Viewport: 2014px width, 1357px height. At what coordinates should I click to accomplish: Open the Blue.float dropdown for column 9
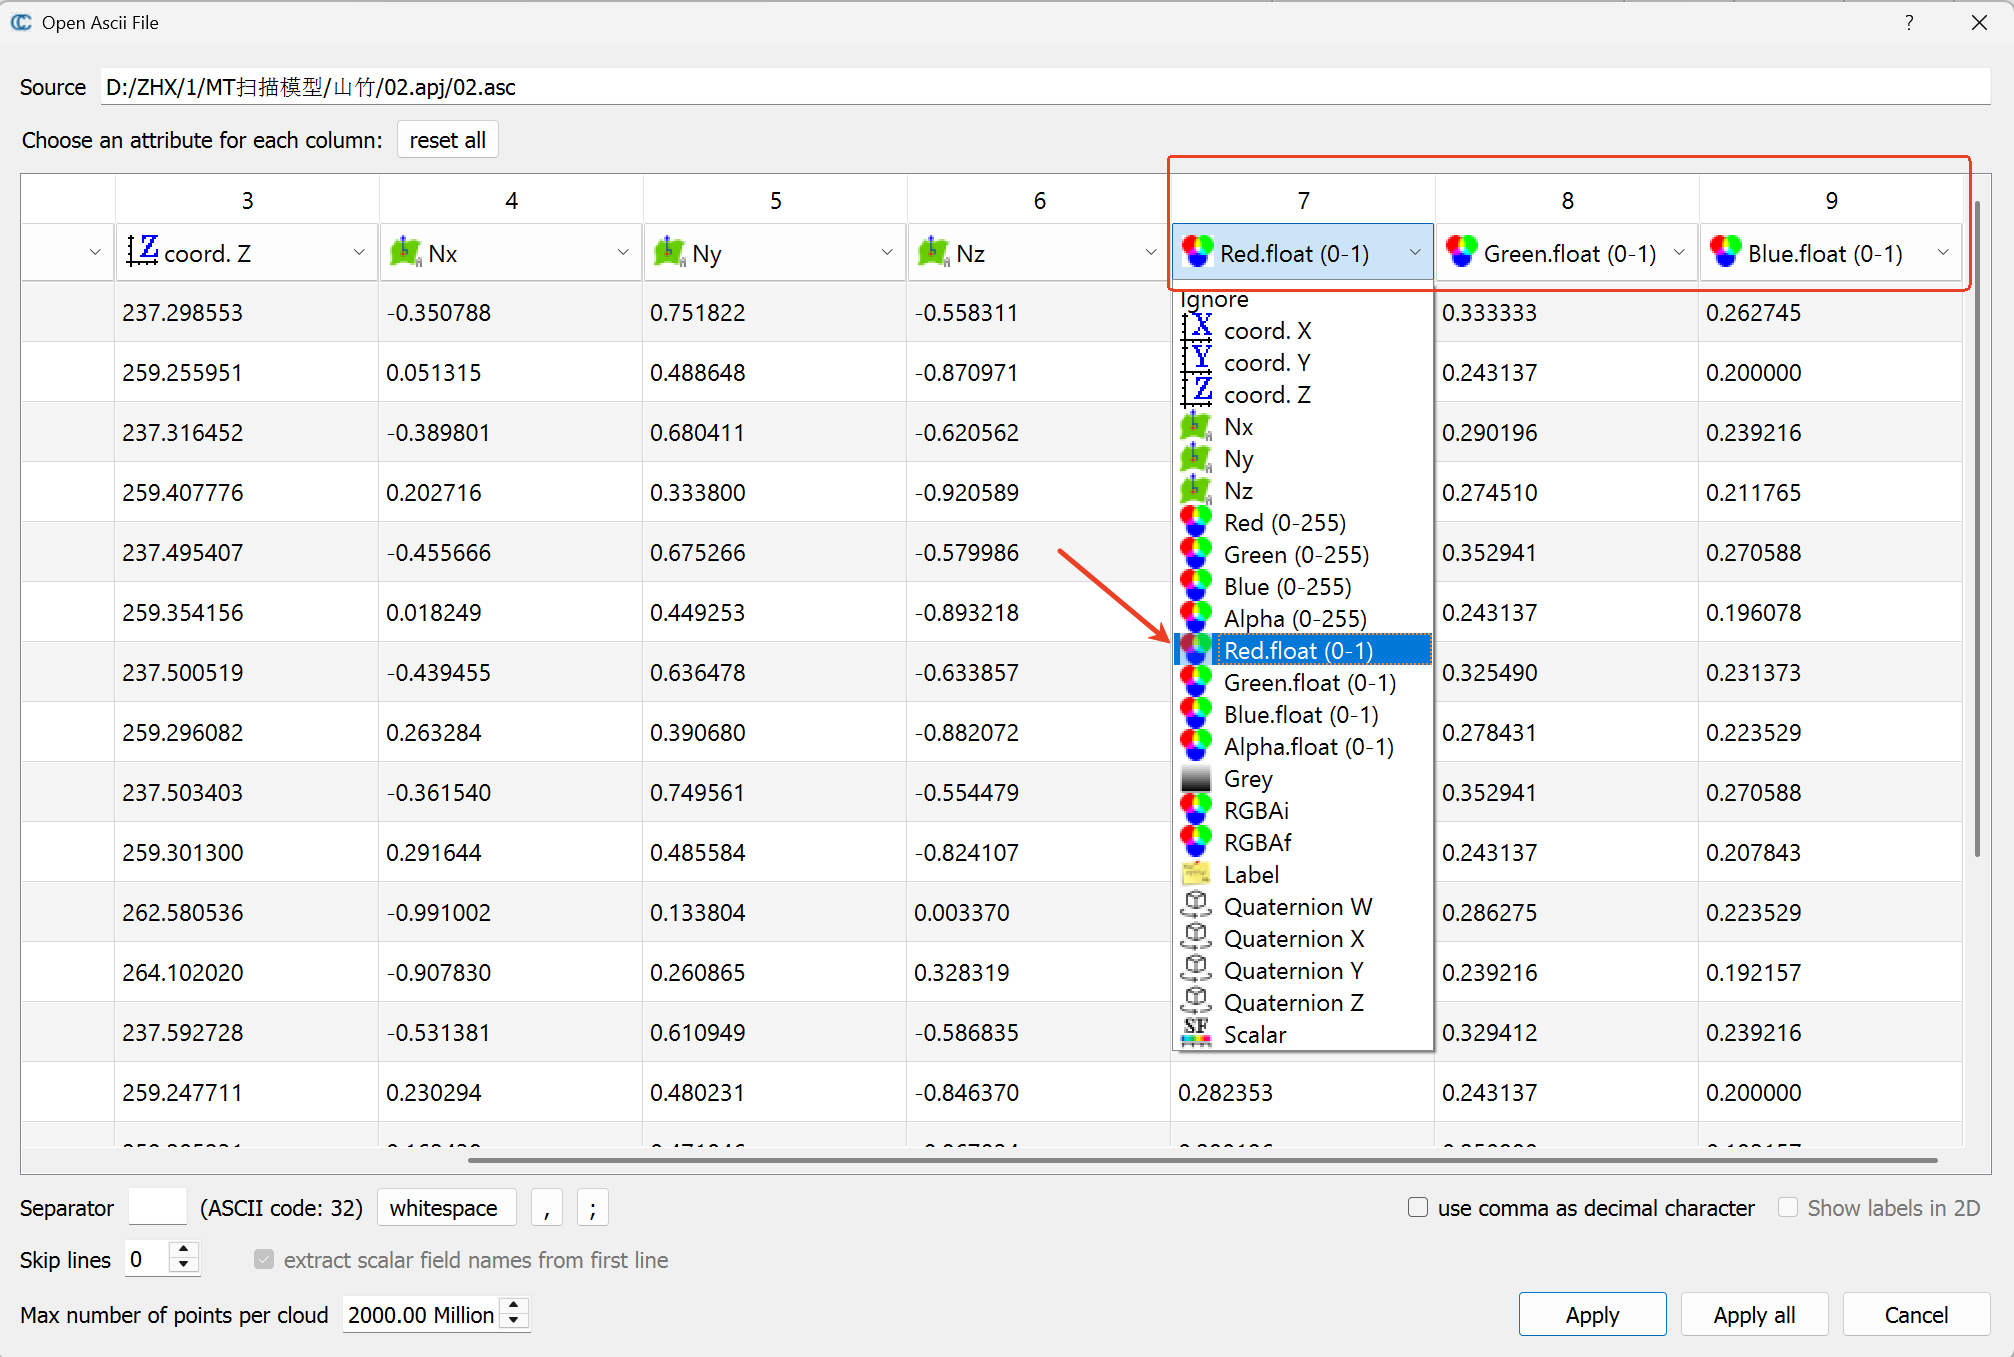tap(1943, 252)
